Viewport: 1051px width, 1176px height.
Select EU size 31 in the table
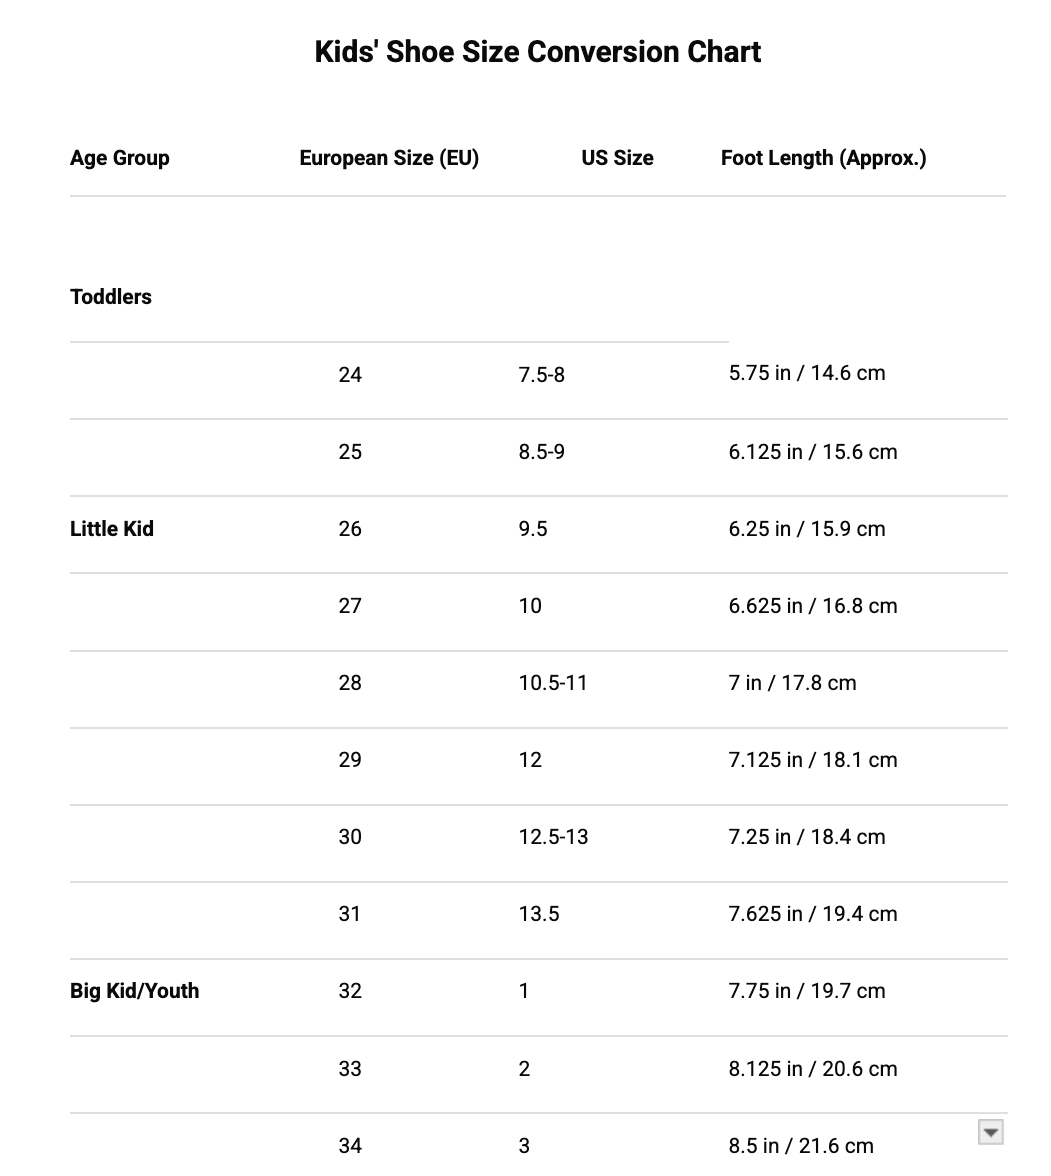click(x=350, y=914)
